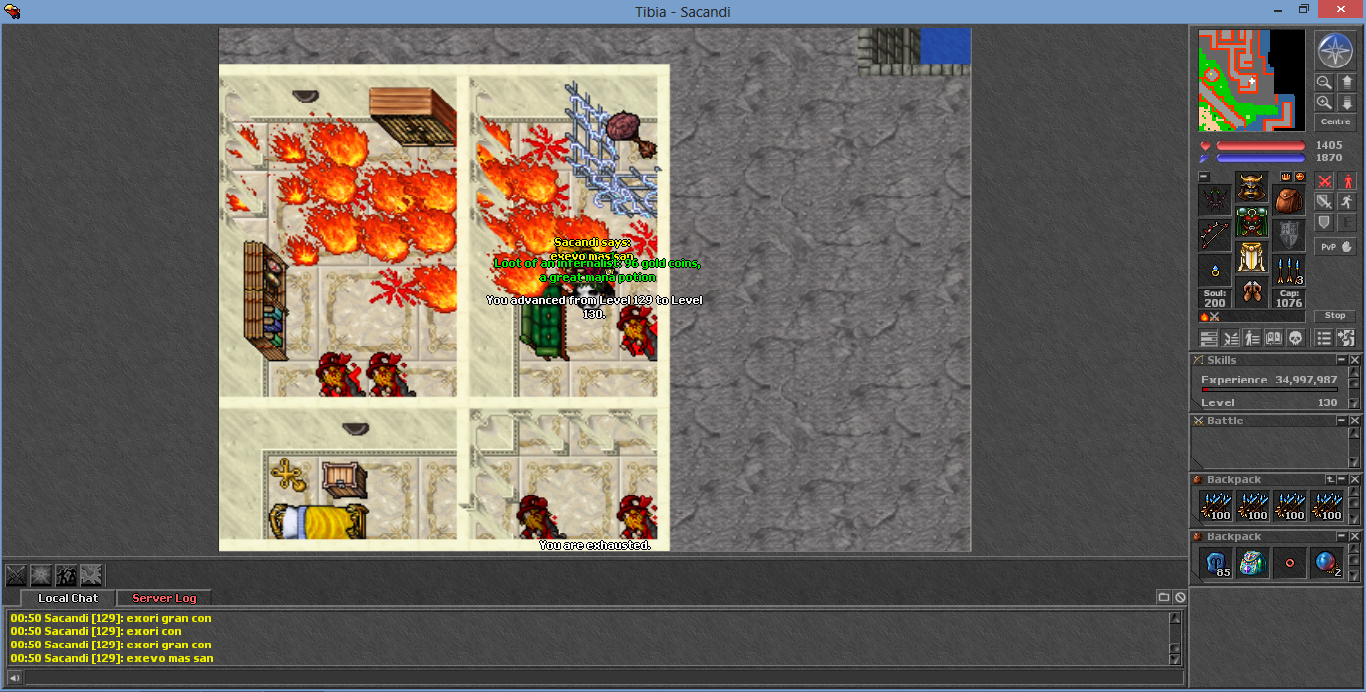Minimize the arrows Backpack panel

pyautogui.click(x=1342, y=480)
